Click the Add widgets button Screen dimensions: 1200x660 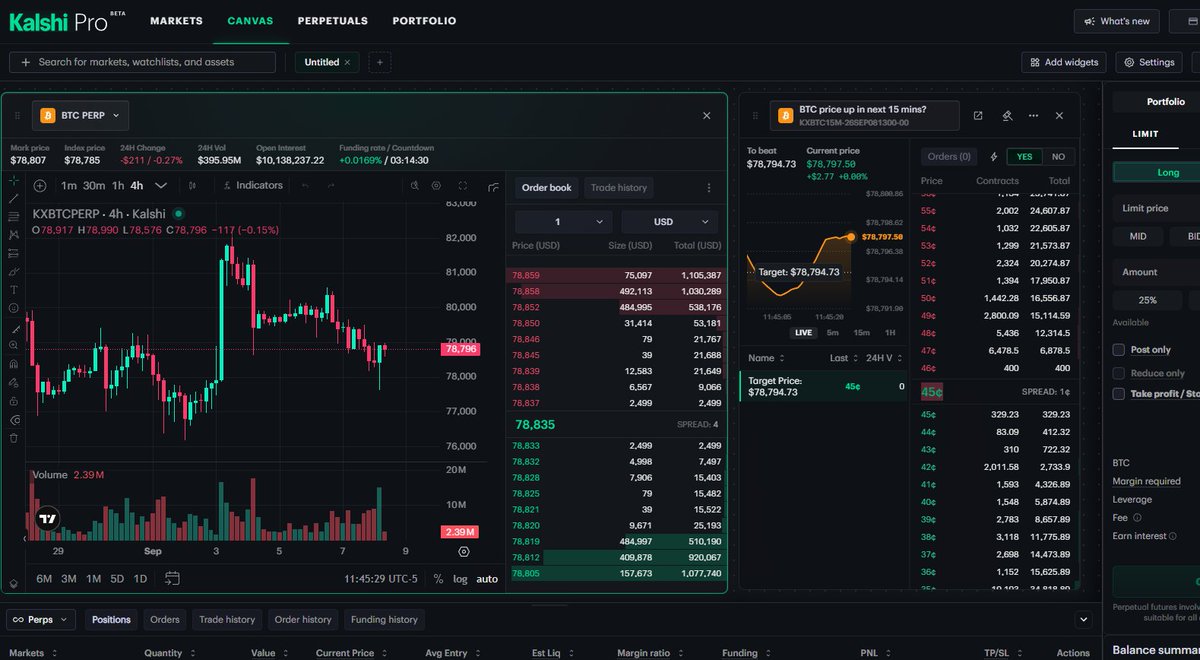(x=1064, y=62)
